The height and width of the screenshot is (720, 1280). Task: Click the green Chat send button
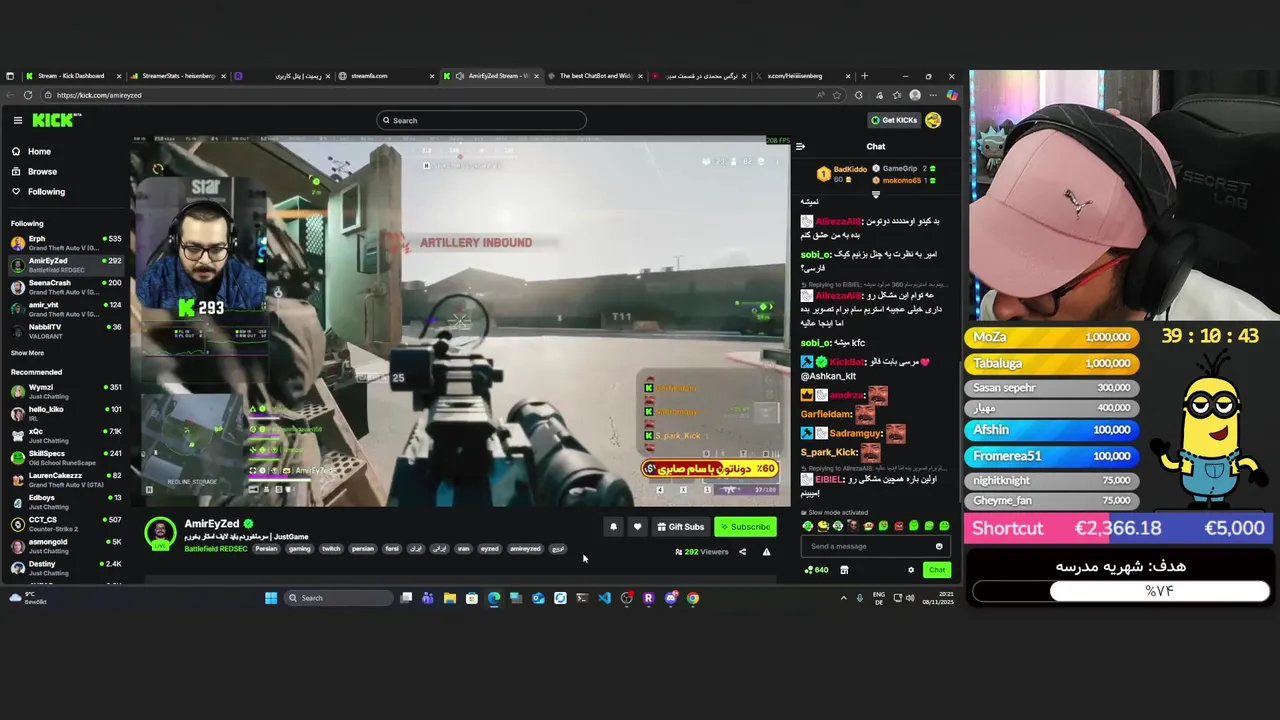click(936, 570)
